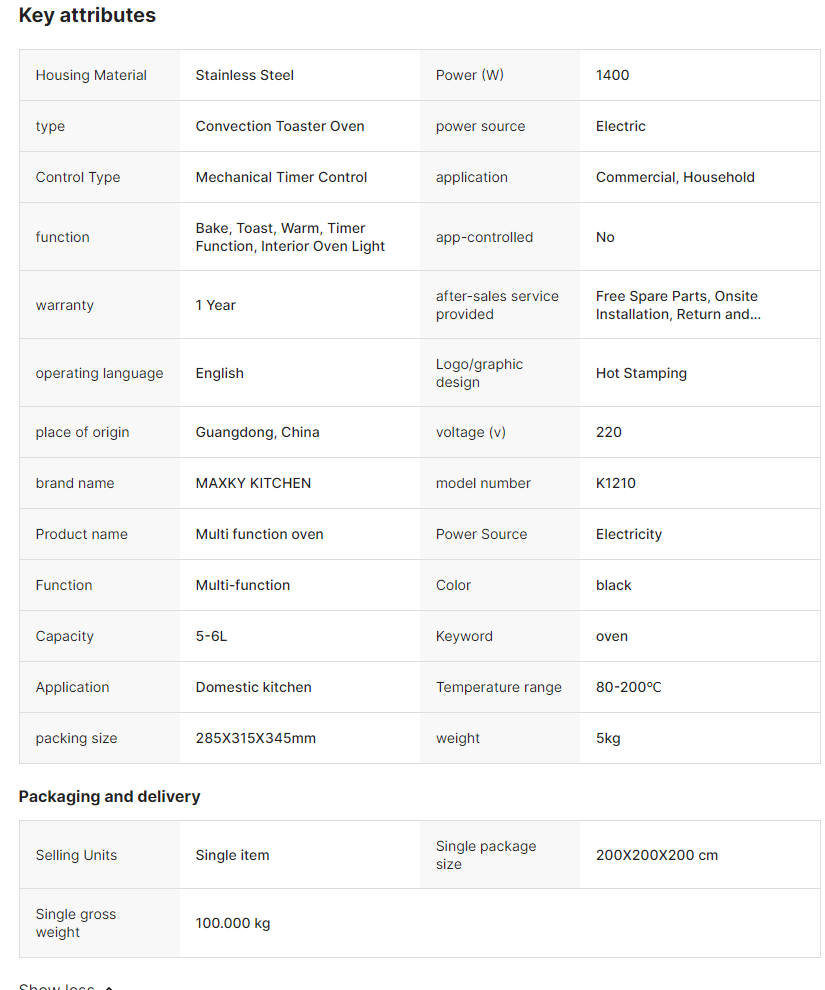Click the 80-200℃ temperature range value
This screenshot has height=990, width=825.
(628, 687)
